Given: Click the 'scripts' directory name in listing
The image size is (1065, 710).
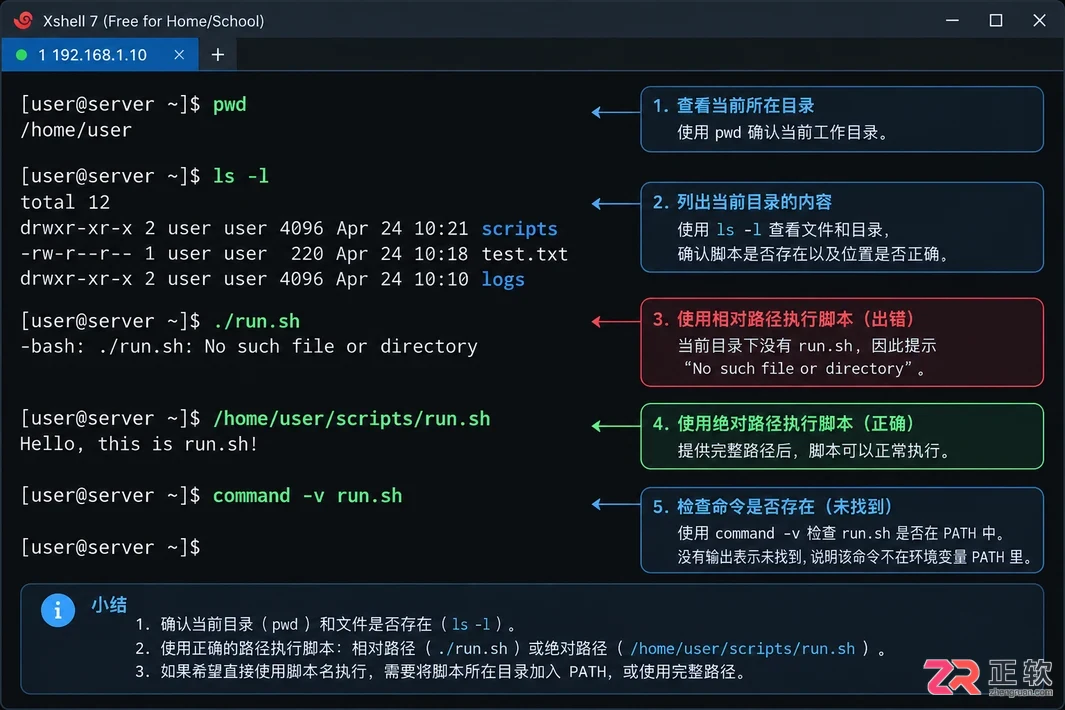Looking at the screenshot, I should point(520,228).
